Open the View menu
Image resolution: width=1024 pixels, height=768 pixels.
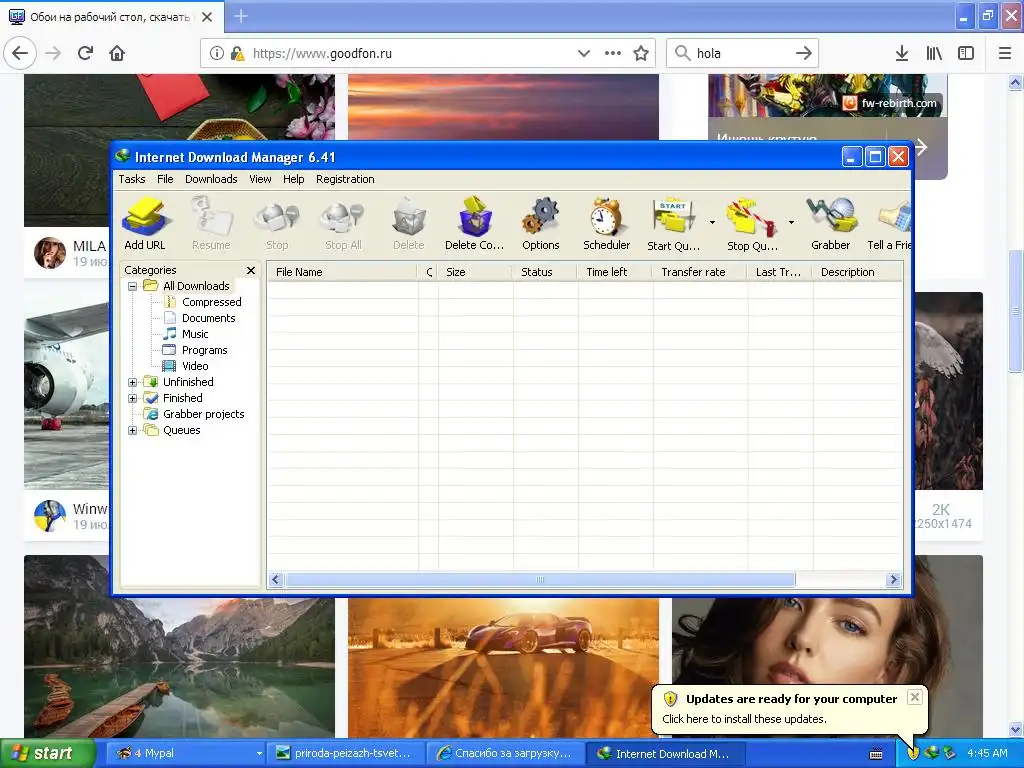tap(260, 179)
